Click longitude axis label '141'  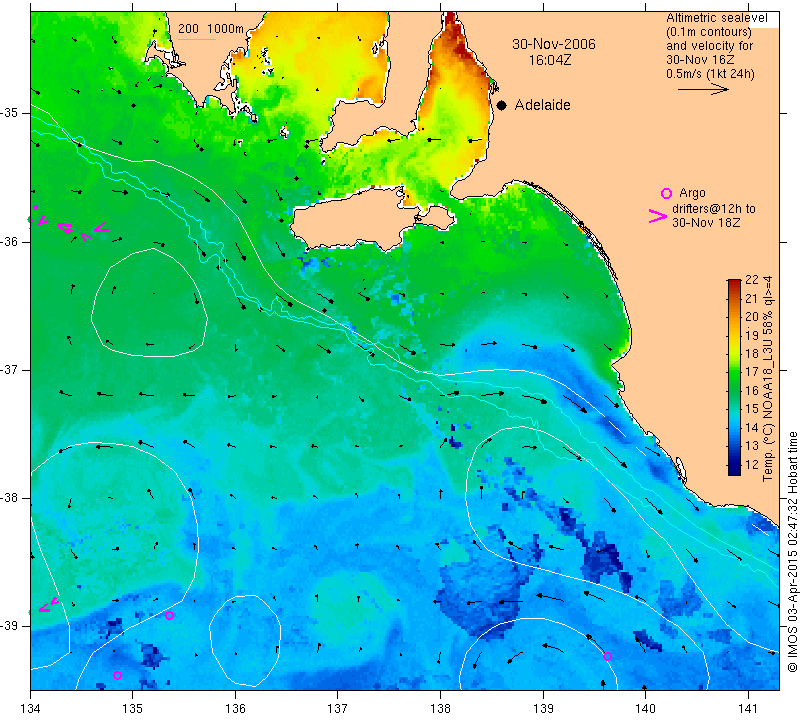coord(748,708)
